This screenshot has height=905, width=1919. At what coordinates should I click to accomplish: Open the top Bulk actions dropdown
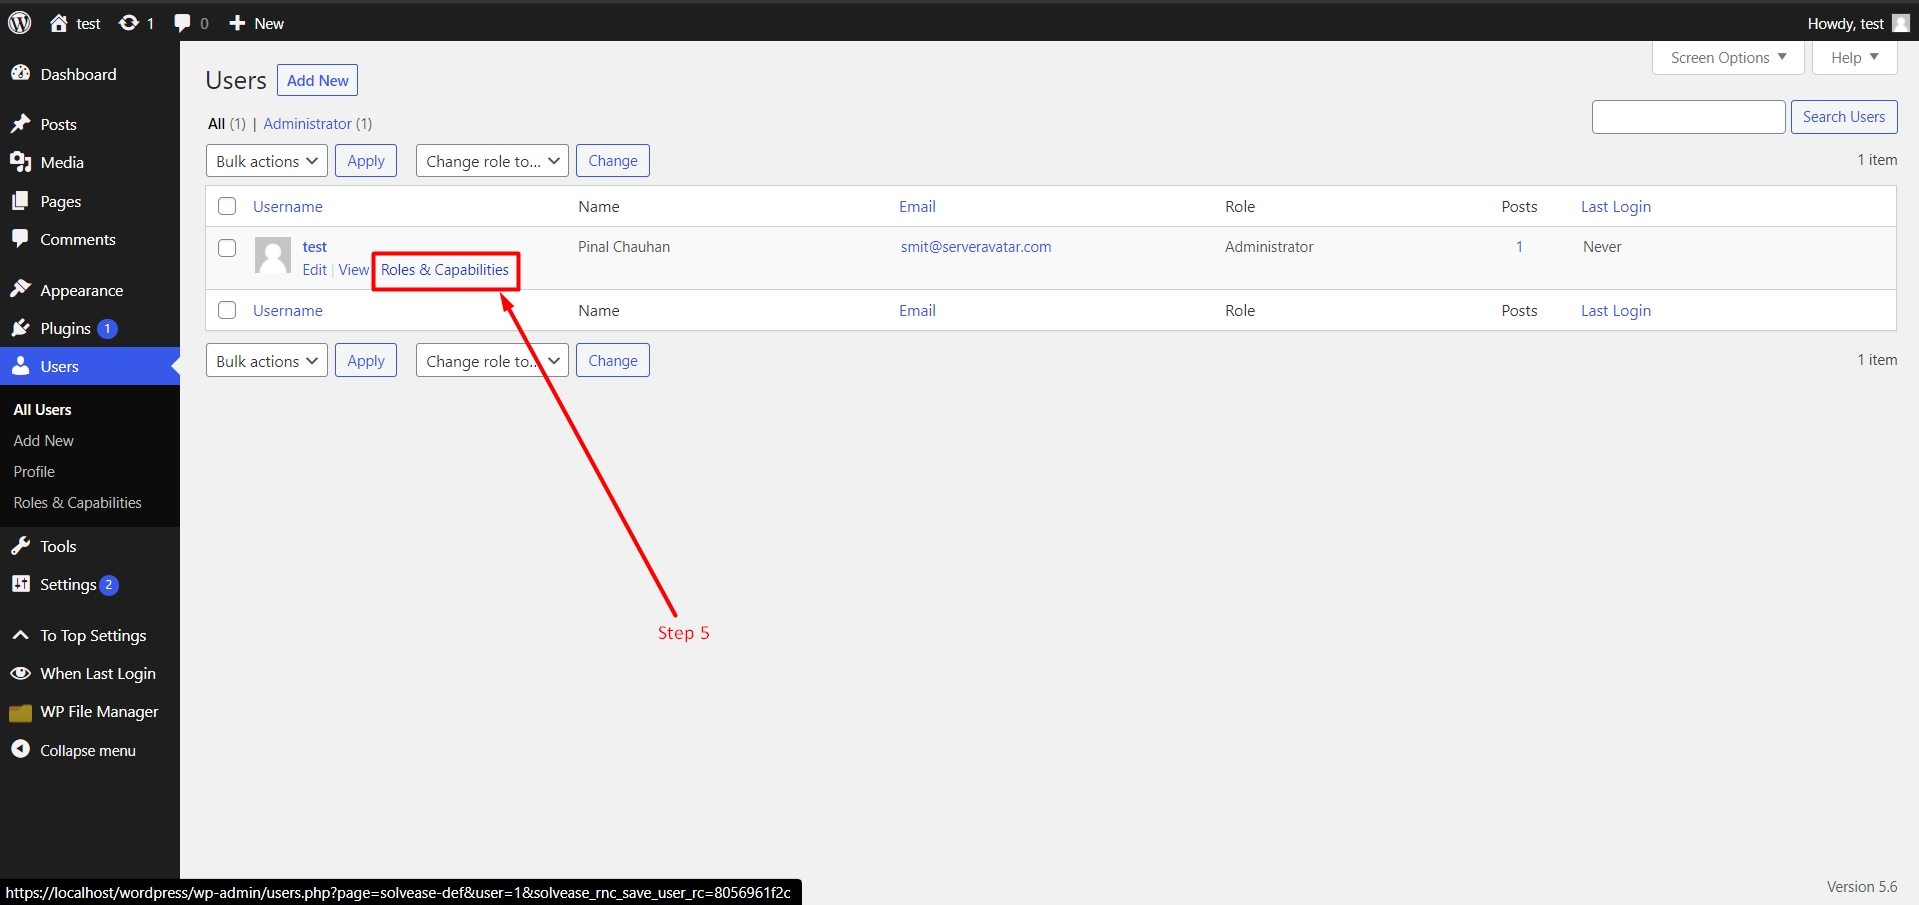pos(267,161)
